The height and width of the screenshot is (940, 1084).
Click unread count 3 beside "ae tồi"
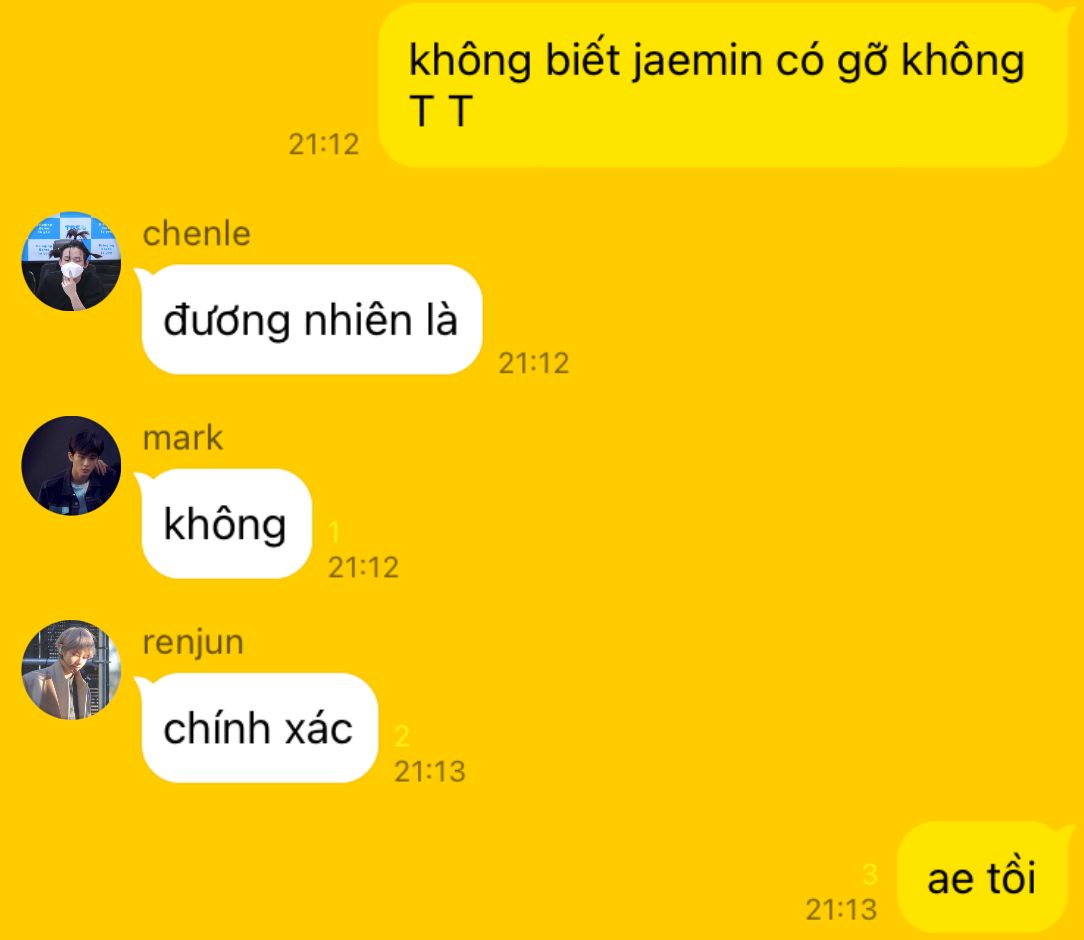point(870,874)
